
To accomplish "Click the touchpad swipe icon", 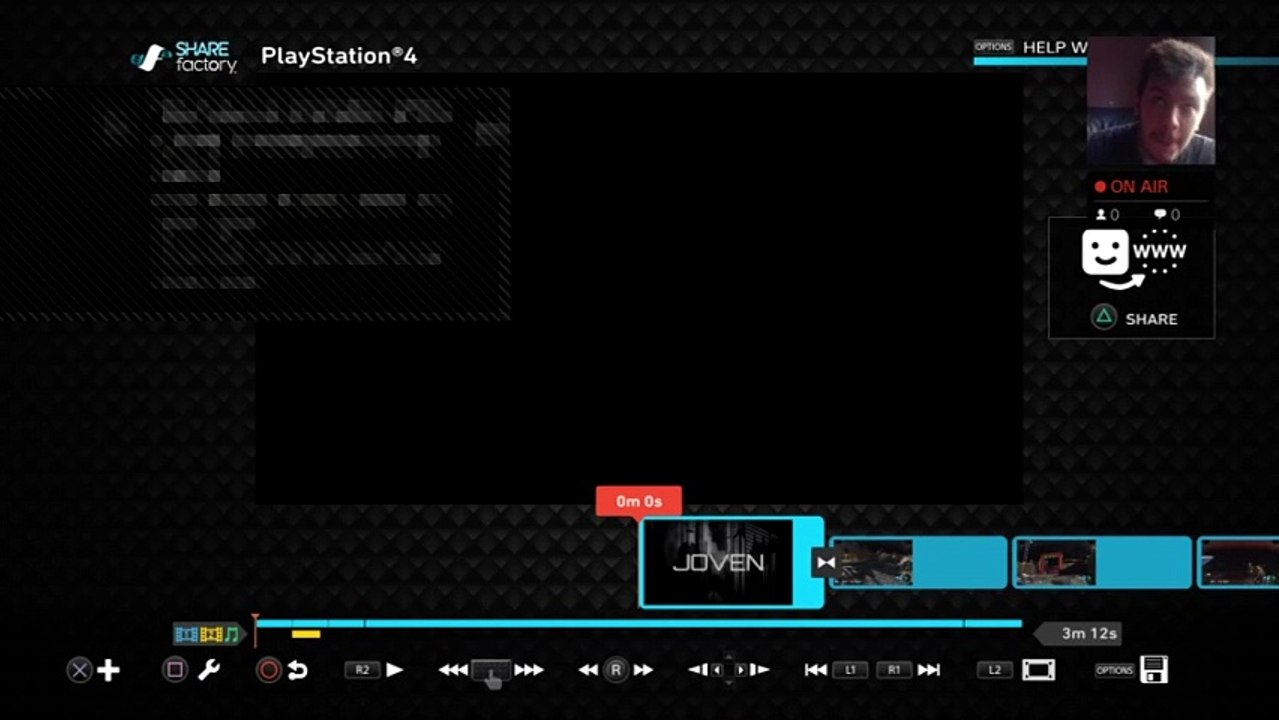I will (491, 673).
